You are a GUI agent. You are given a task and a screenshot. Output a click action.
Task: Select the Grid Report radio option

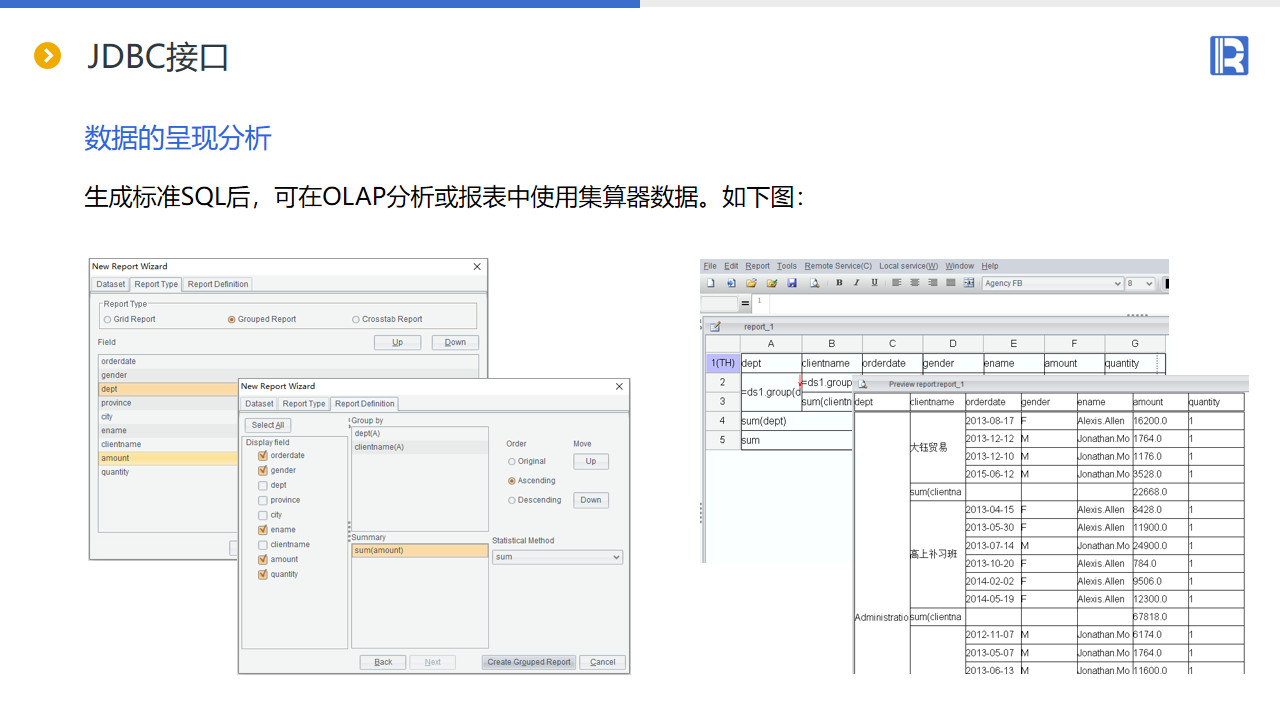pos(108,320)
